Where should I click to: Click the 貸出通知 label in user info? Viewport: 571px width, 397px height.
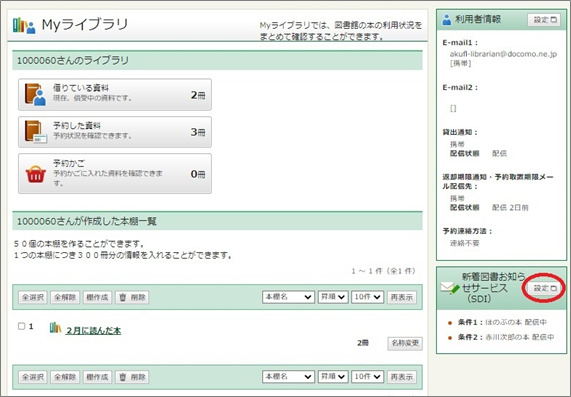[460, 133]
